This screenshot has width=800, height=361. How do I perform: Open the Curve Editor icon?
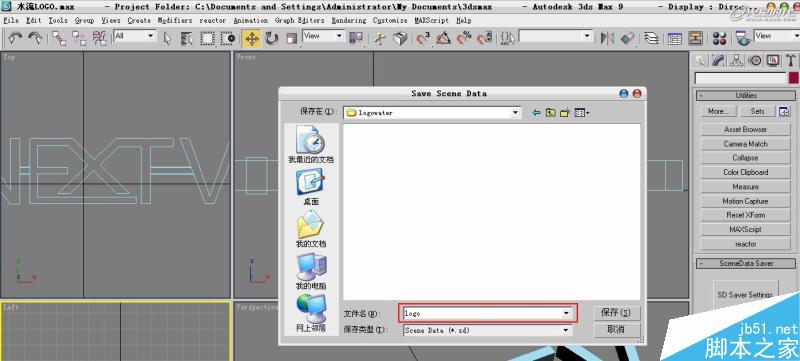click(675, 38)
